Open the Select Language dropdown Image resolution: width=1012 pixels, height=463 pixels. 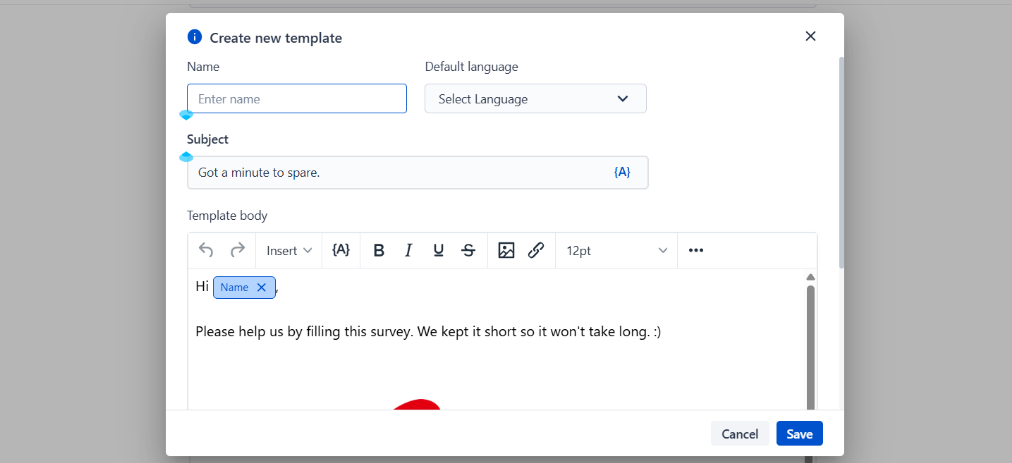535,99
